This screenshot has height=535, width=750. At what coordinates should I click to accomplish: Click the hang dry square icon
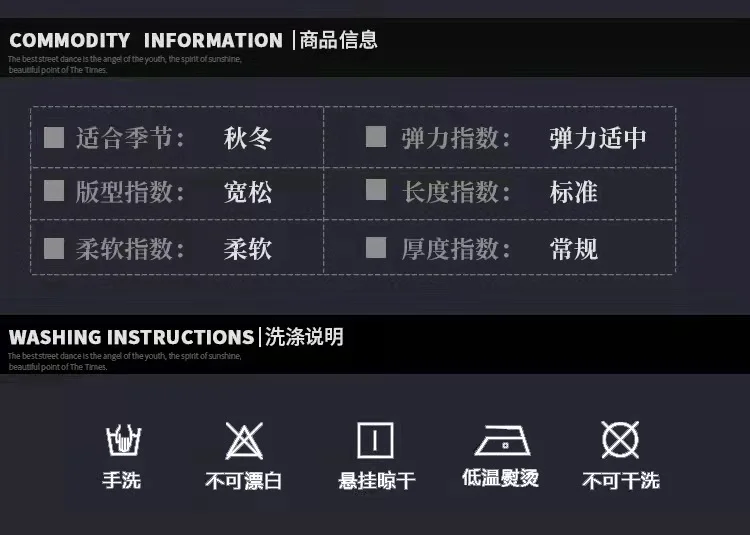pos(375,440)
